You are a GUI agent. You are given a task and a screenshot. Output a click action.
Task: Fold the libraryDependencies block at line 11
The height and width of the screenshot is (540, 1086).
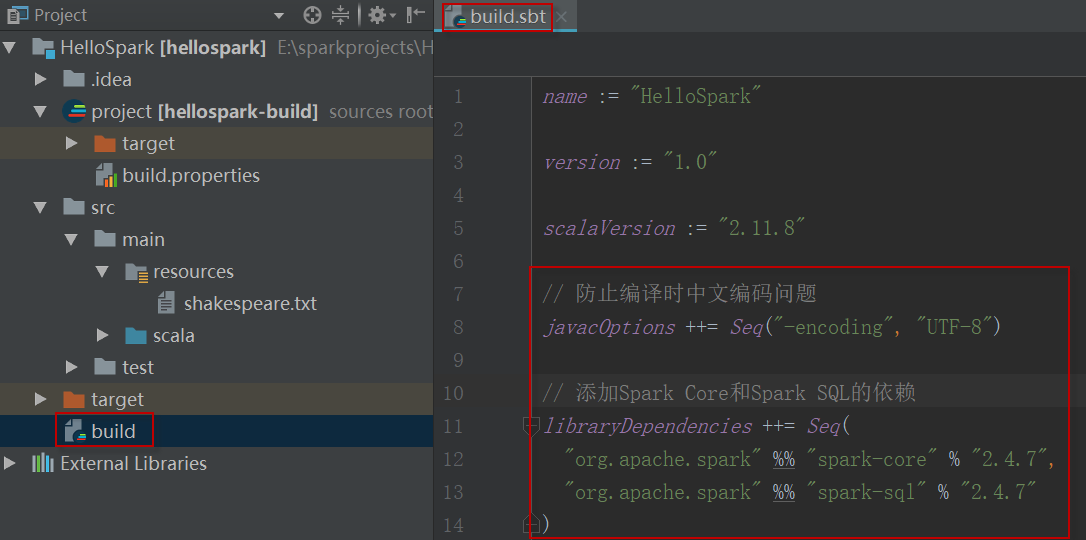pyautogui.click(x=531, y=426)
